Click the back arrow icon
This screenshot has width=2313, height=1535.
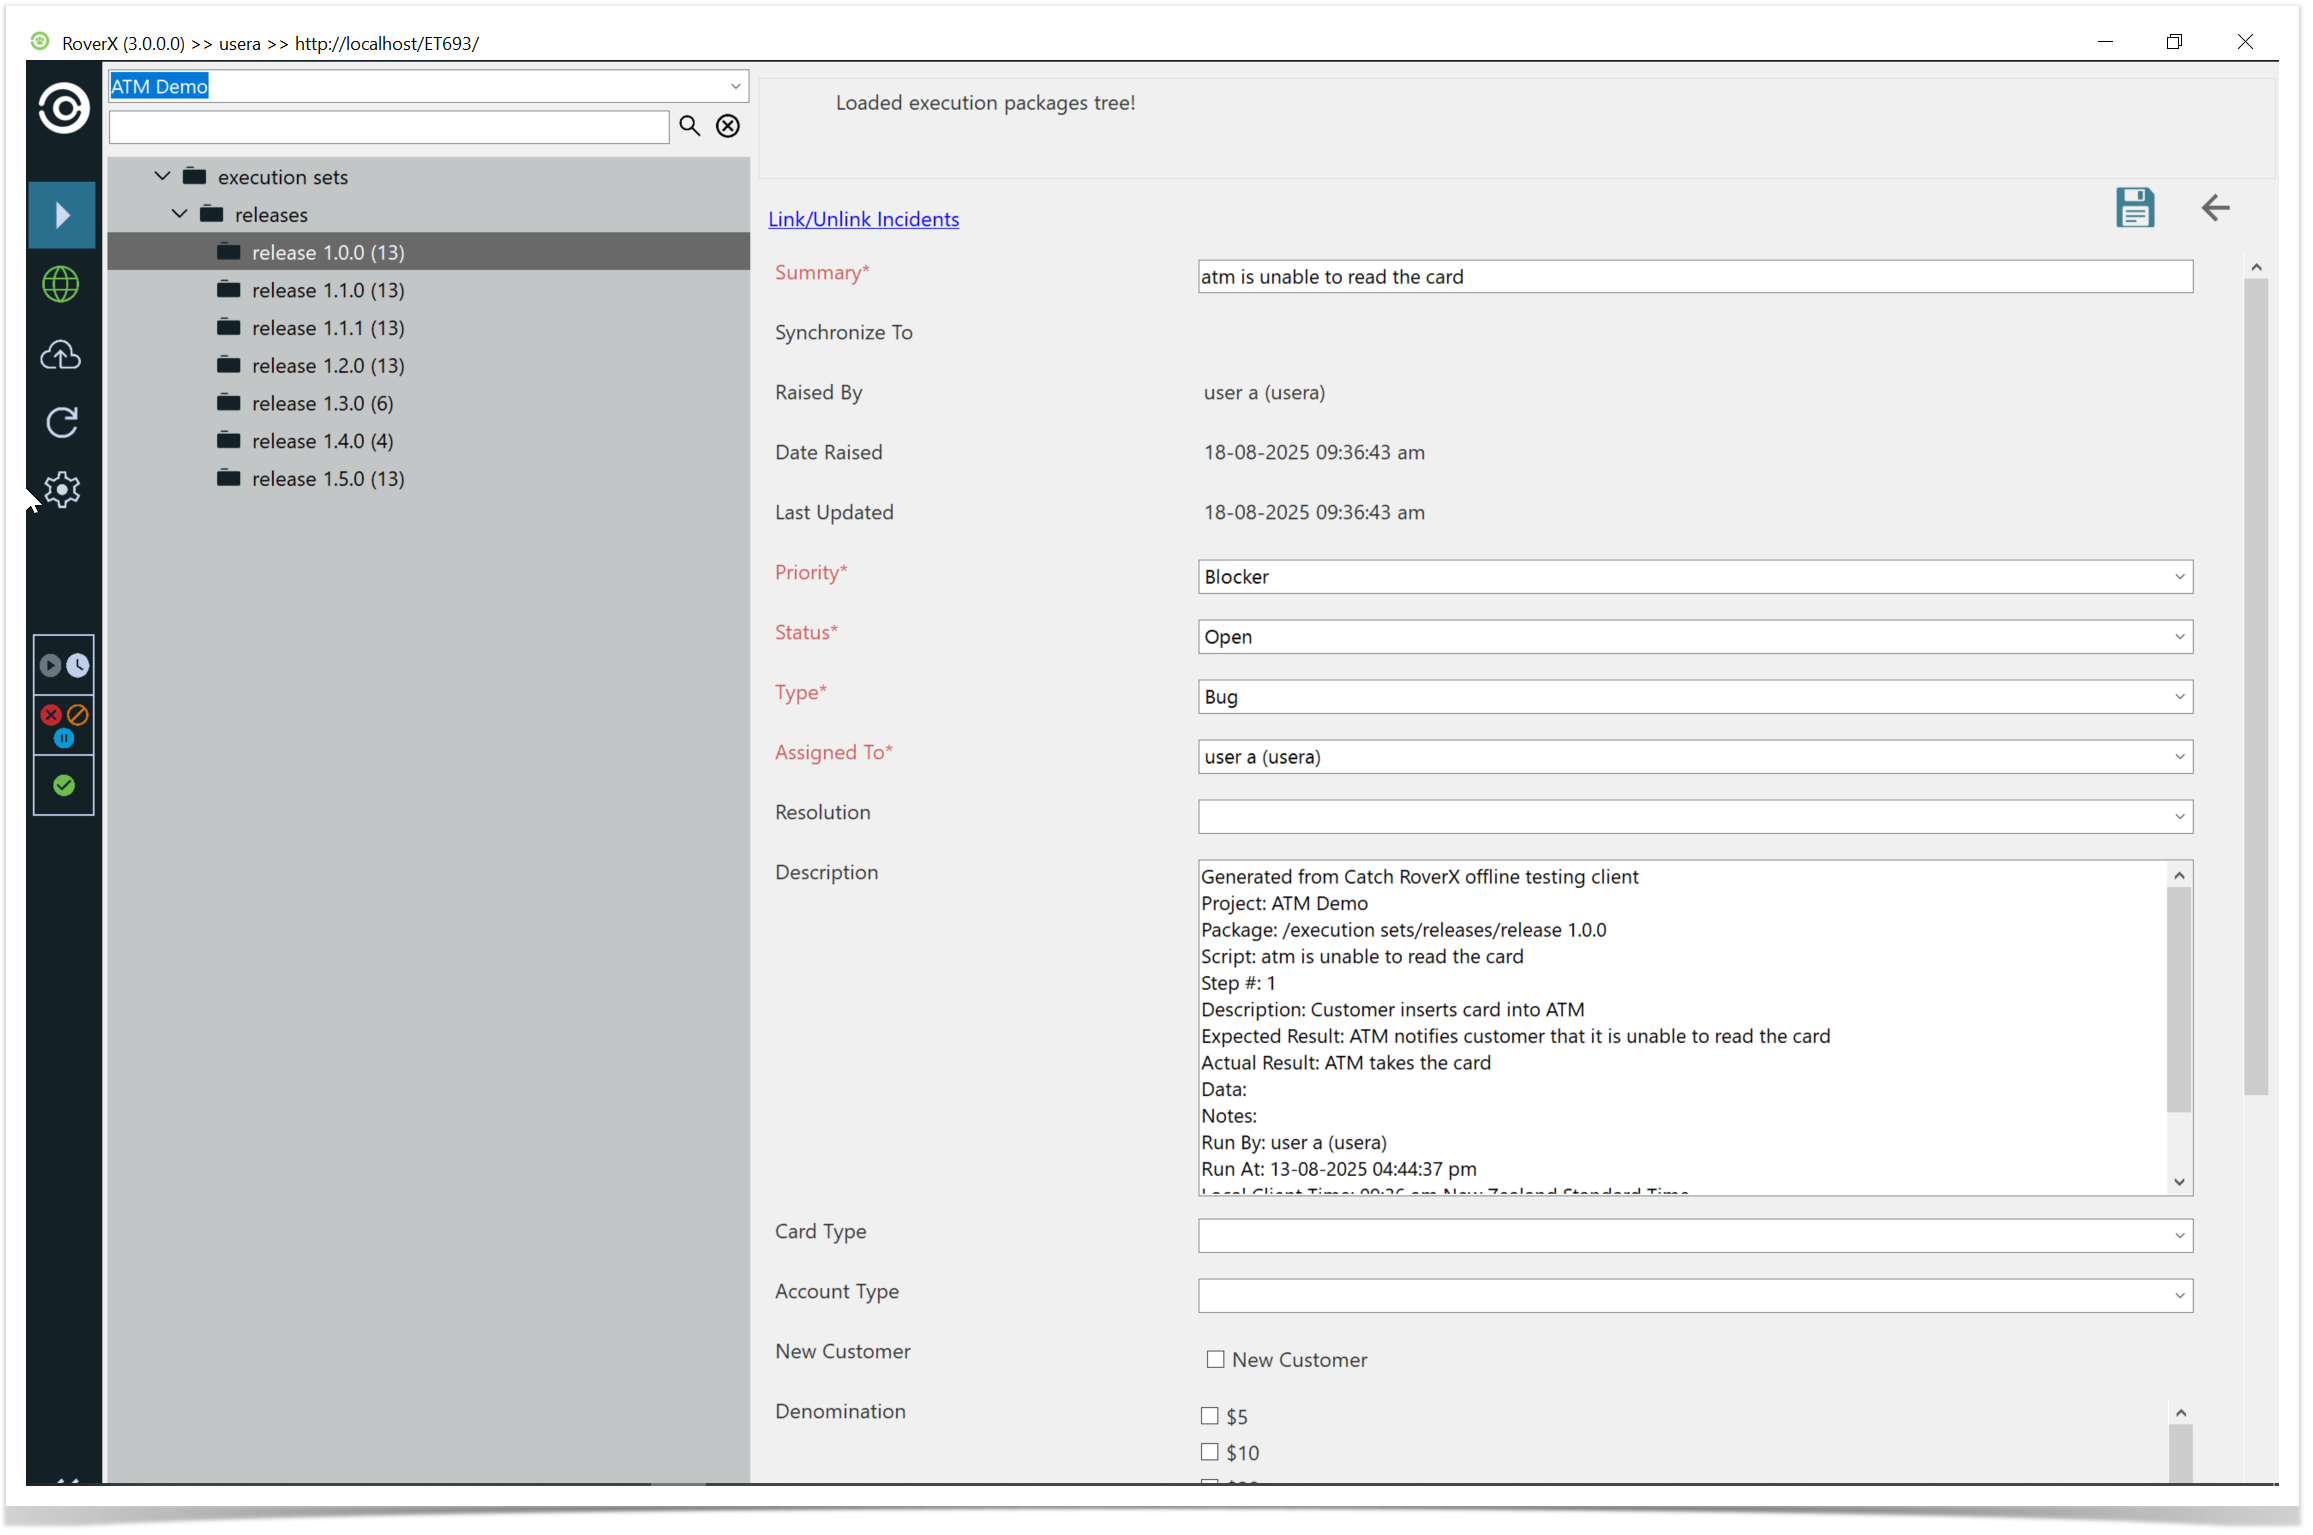pos(2214,208)
